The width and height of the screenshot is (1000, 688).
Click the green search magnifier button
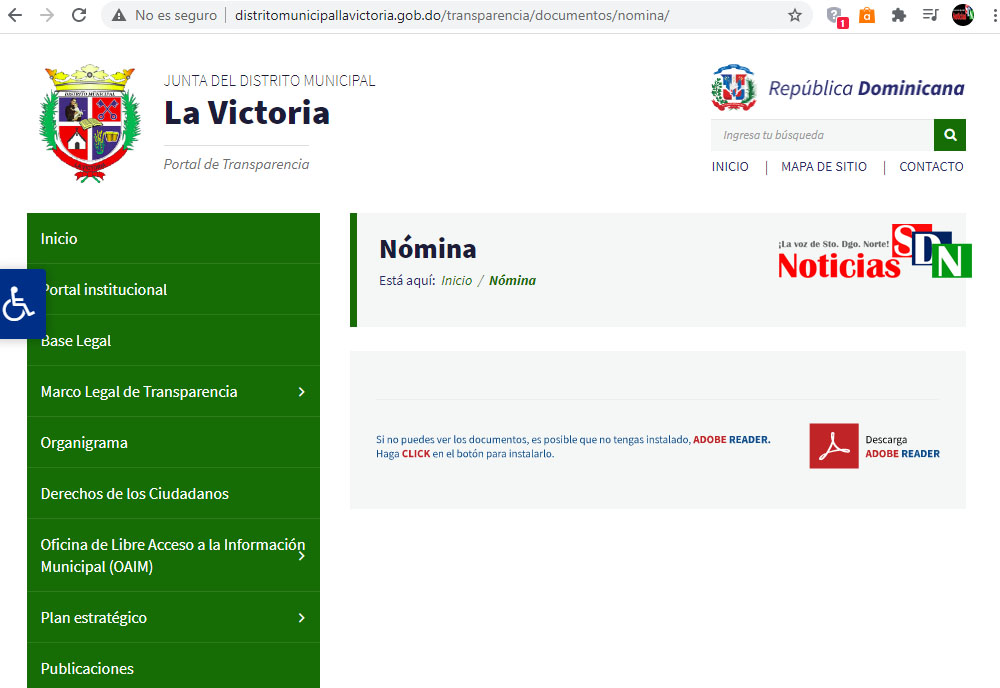coord(949,135)
